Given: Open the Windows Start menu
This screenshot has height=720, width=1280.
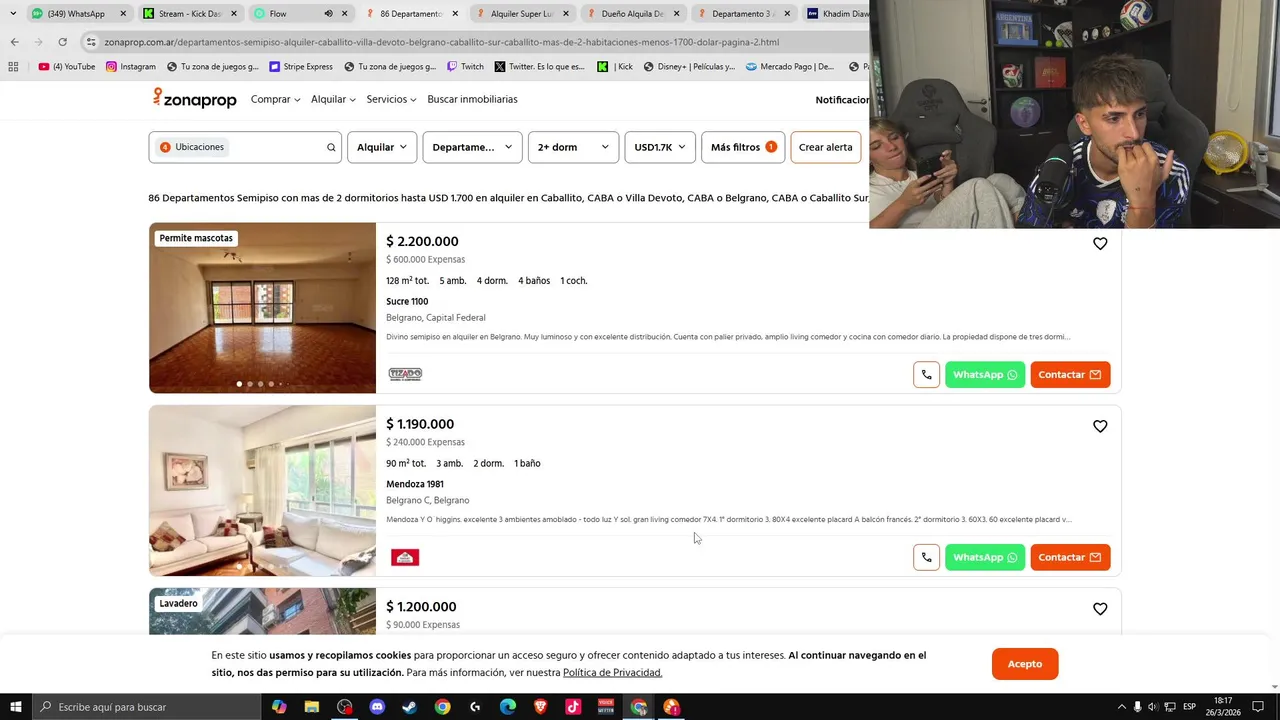Looking at the screenshot, I should 16,707.
